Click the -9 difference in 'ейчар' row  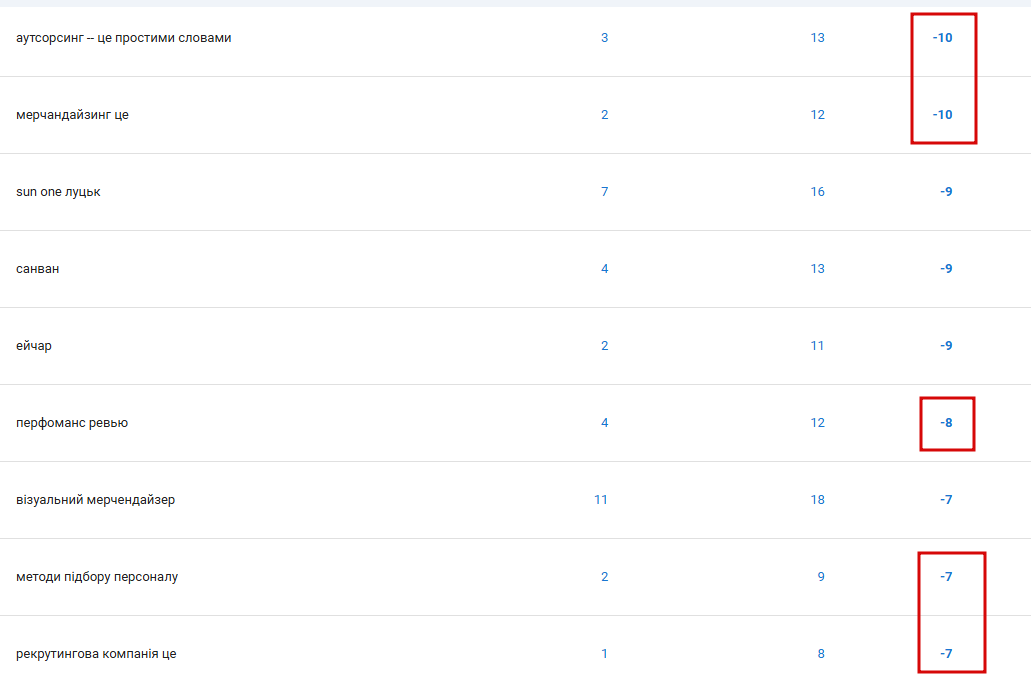[x=946, y=346]
